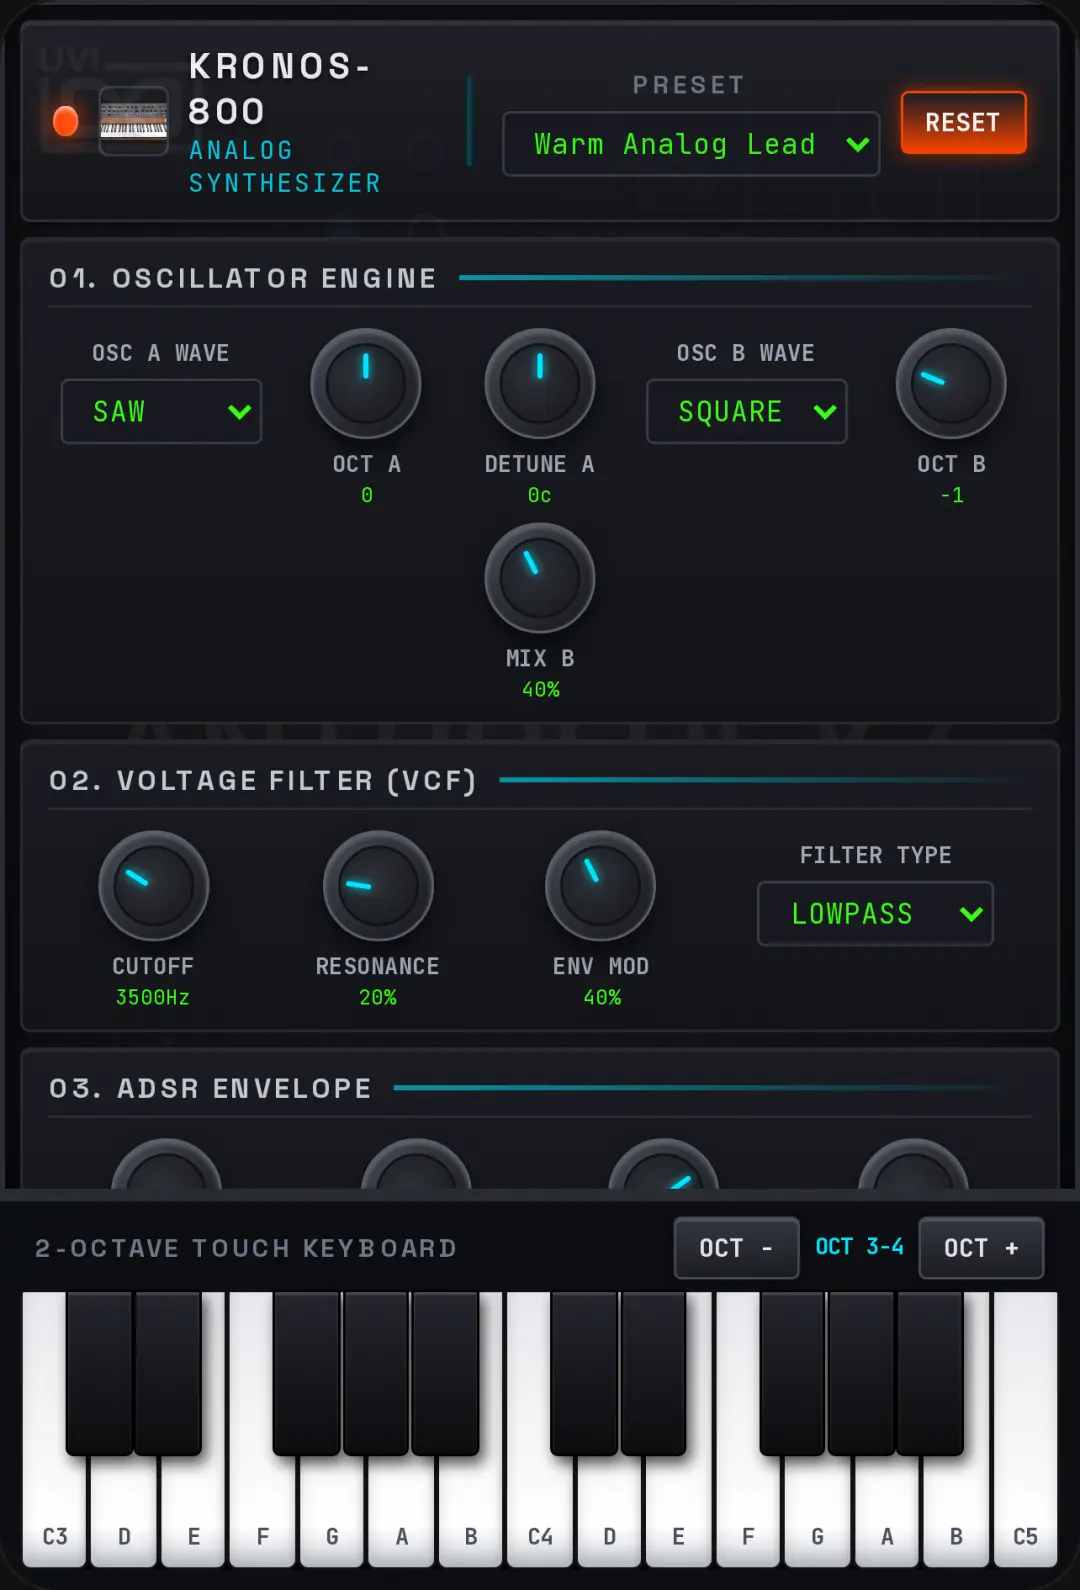Play the black key between C4 and D
The width and height of the screenshot is (1080, 1590).
tap(583, 1372)
